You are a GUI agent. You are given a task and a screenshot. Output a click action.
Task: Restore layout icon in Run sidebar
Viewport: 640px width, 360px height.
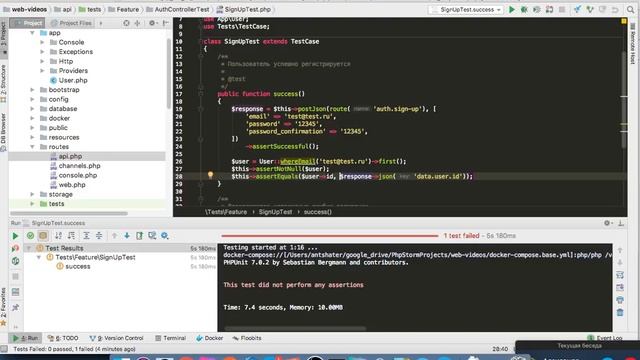point(15,292)
